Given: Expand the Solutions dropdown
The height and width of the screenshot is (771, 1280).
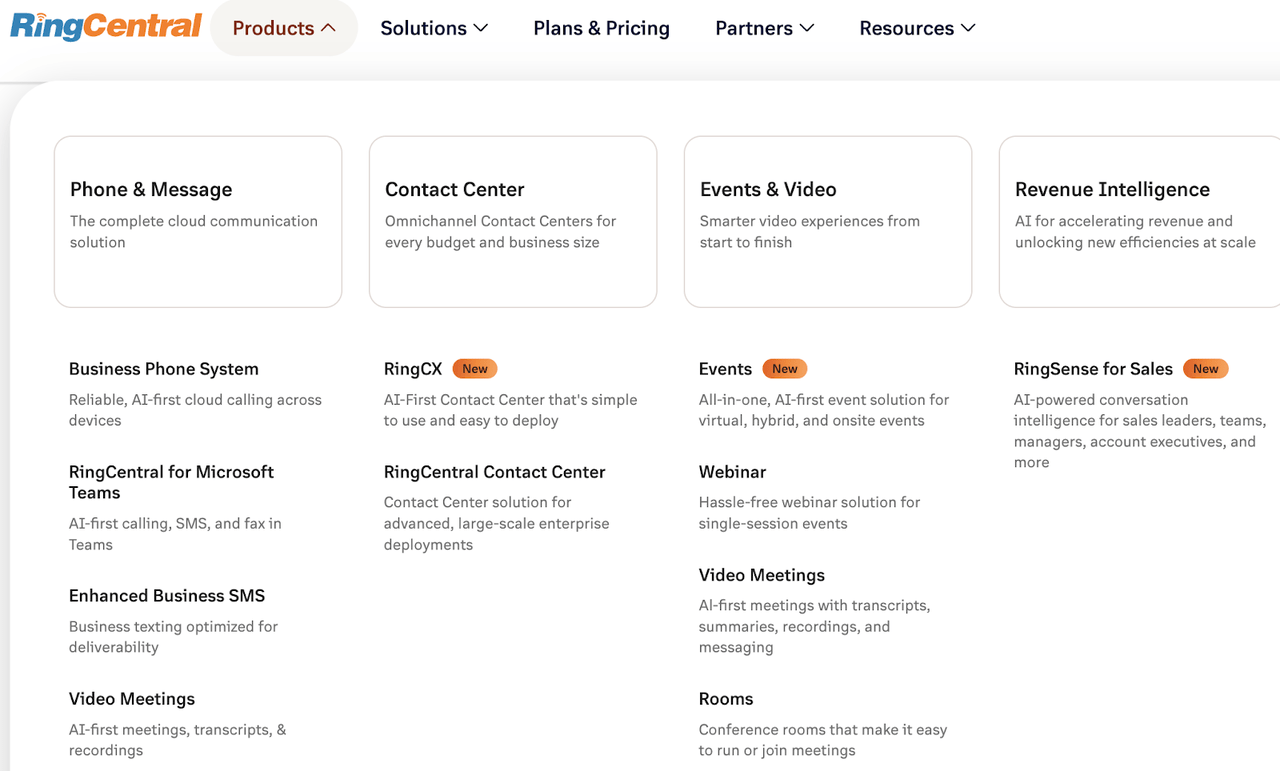Looking at the screenshot, I should pyautogui.click(x=434, y=28).
